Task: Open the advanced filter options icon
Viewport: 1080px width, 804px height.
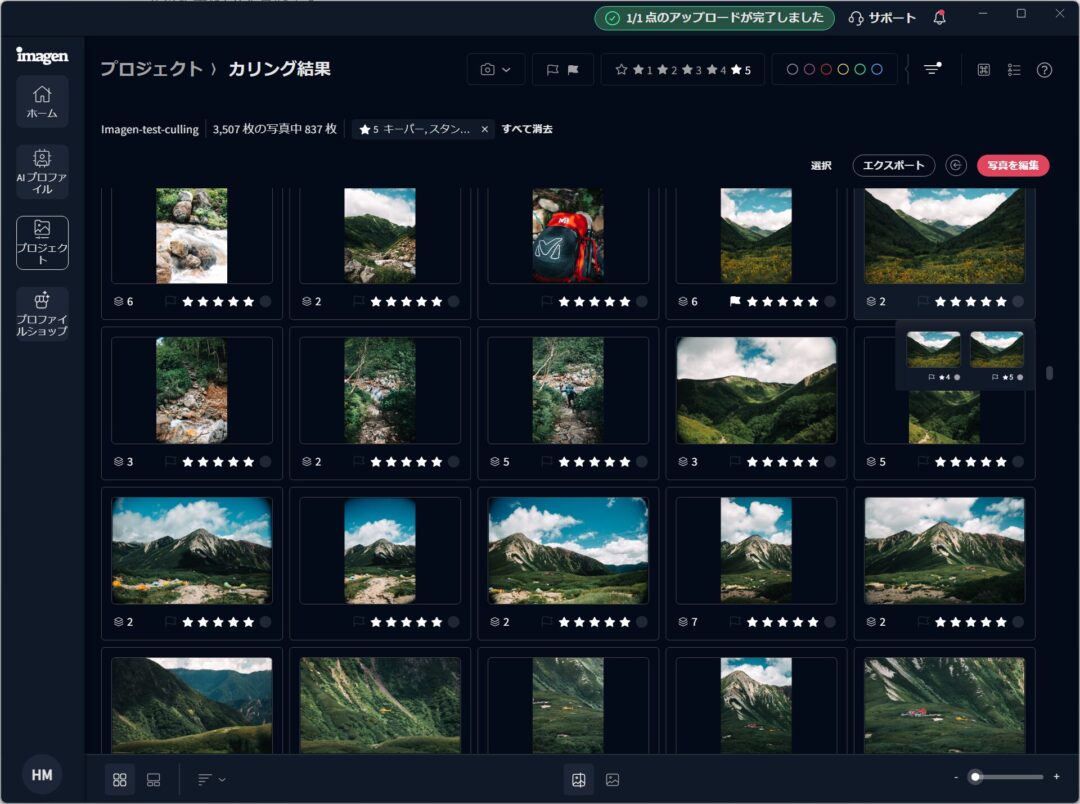Action: pos(932,69)
